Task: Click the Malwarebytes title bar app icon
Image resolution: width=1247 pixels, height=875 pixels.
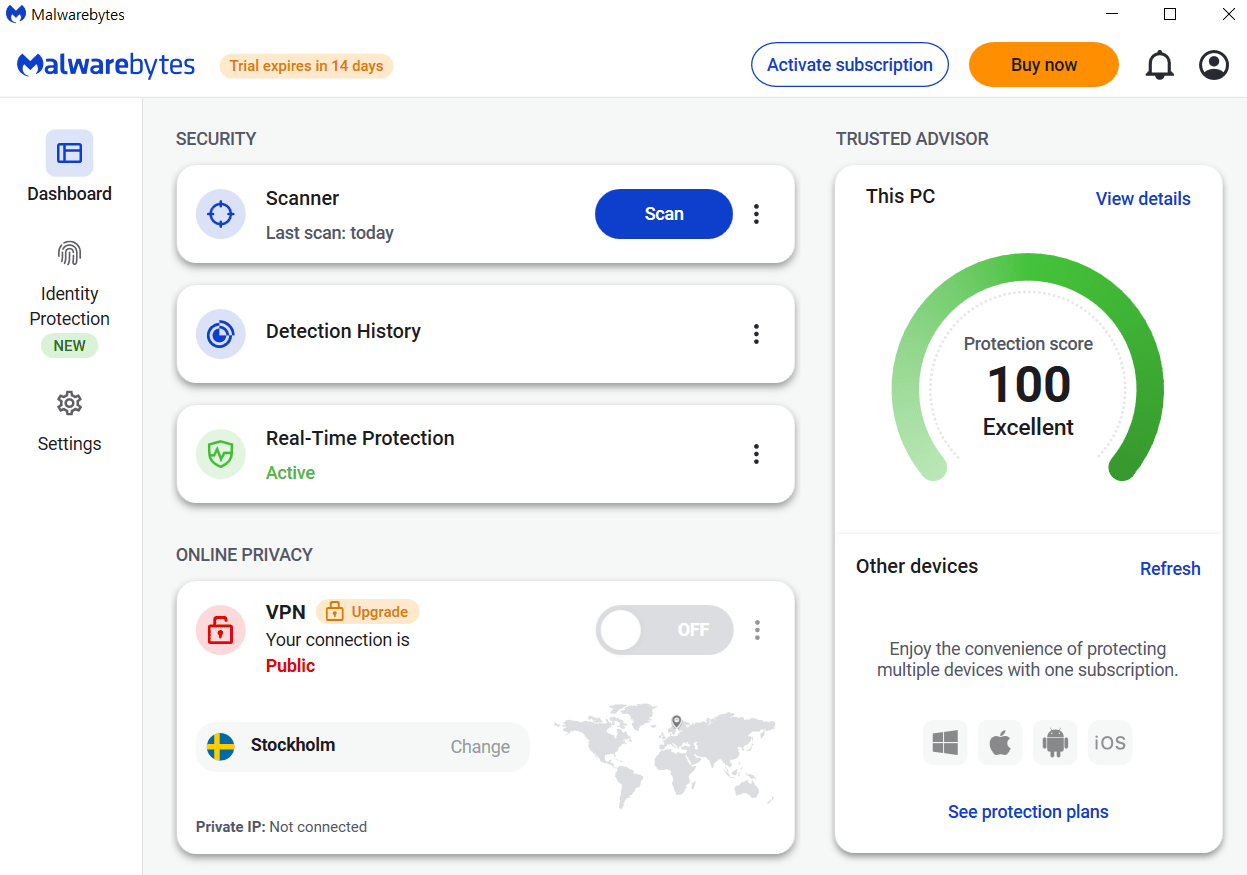Action: click(x=16, y=15)
